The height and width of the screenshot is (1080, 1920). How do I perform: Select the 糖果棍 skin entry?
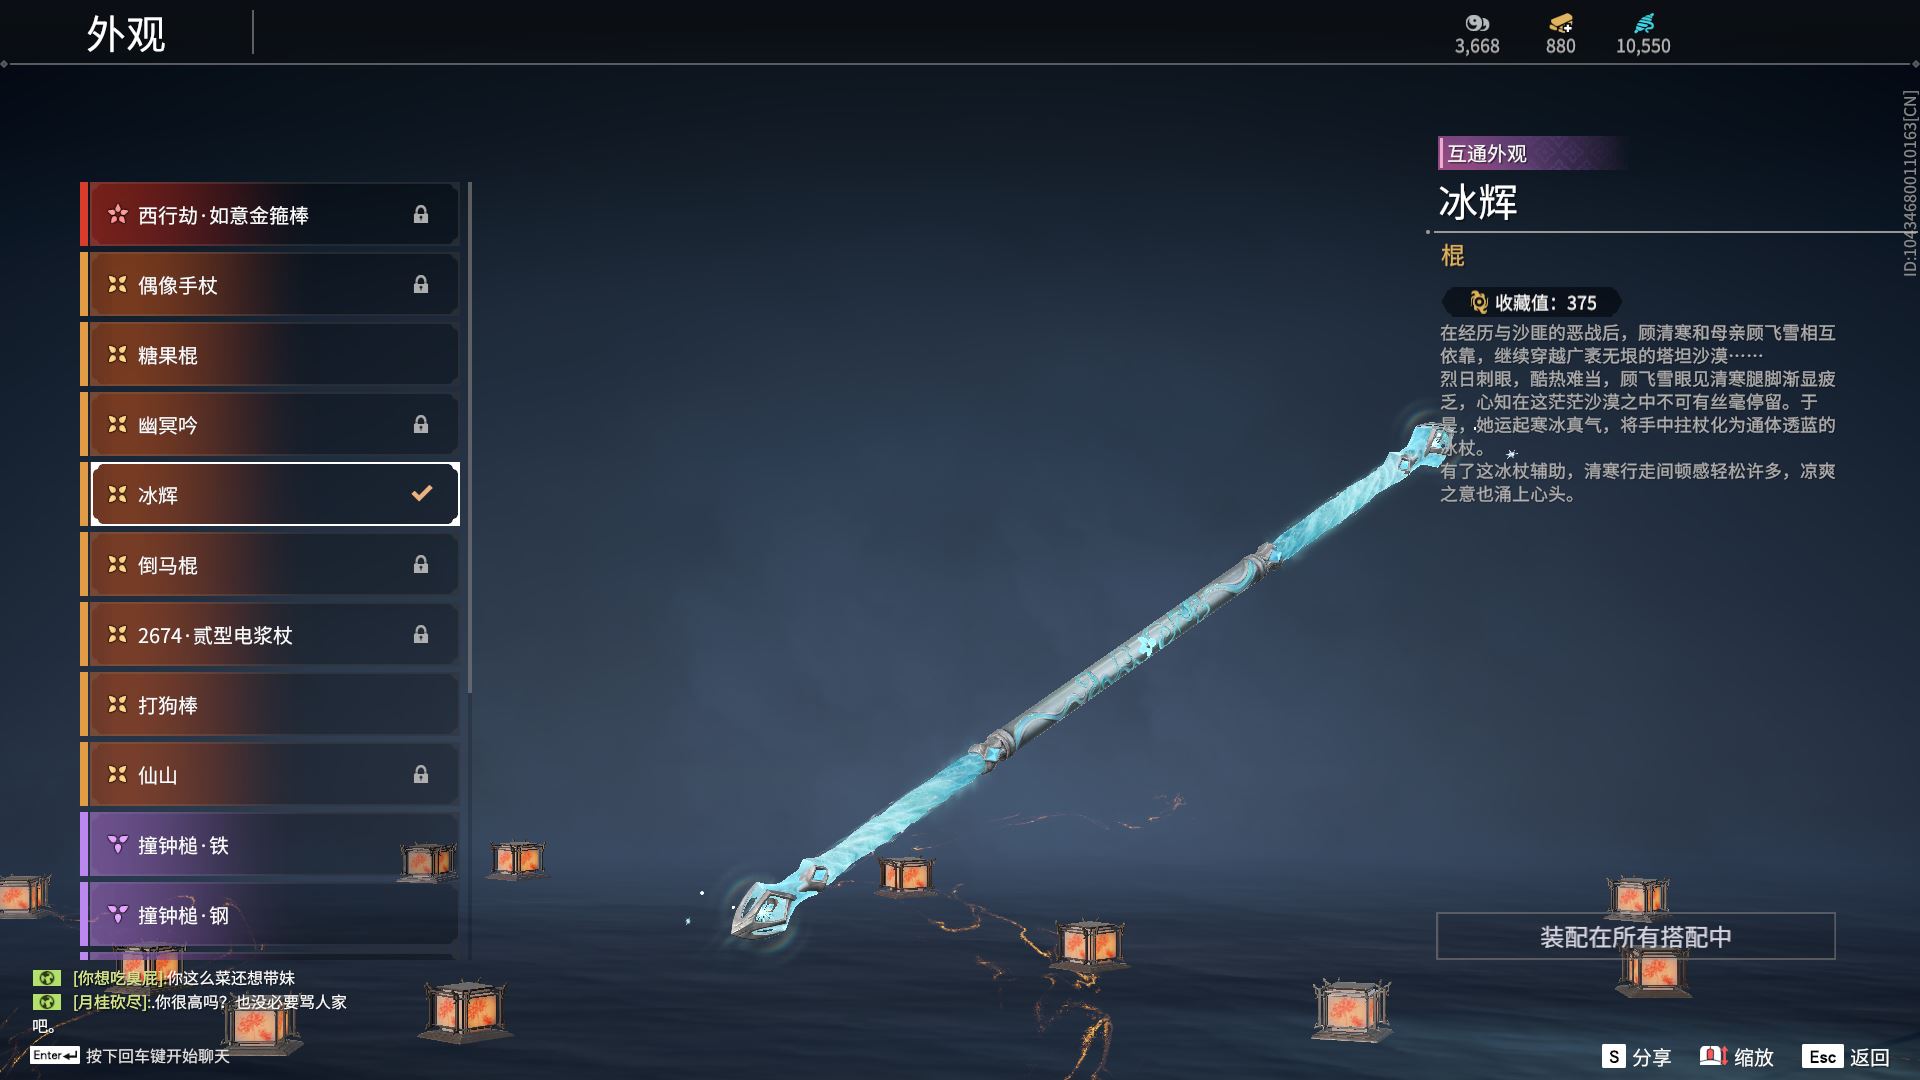tap(270, 355)
